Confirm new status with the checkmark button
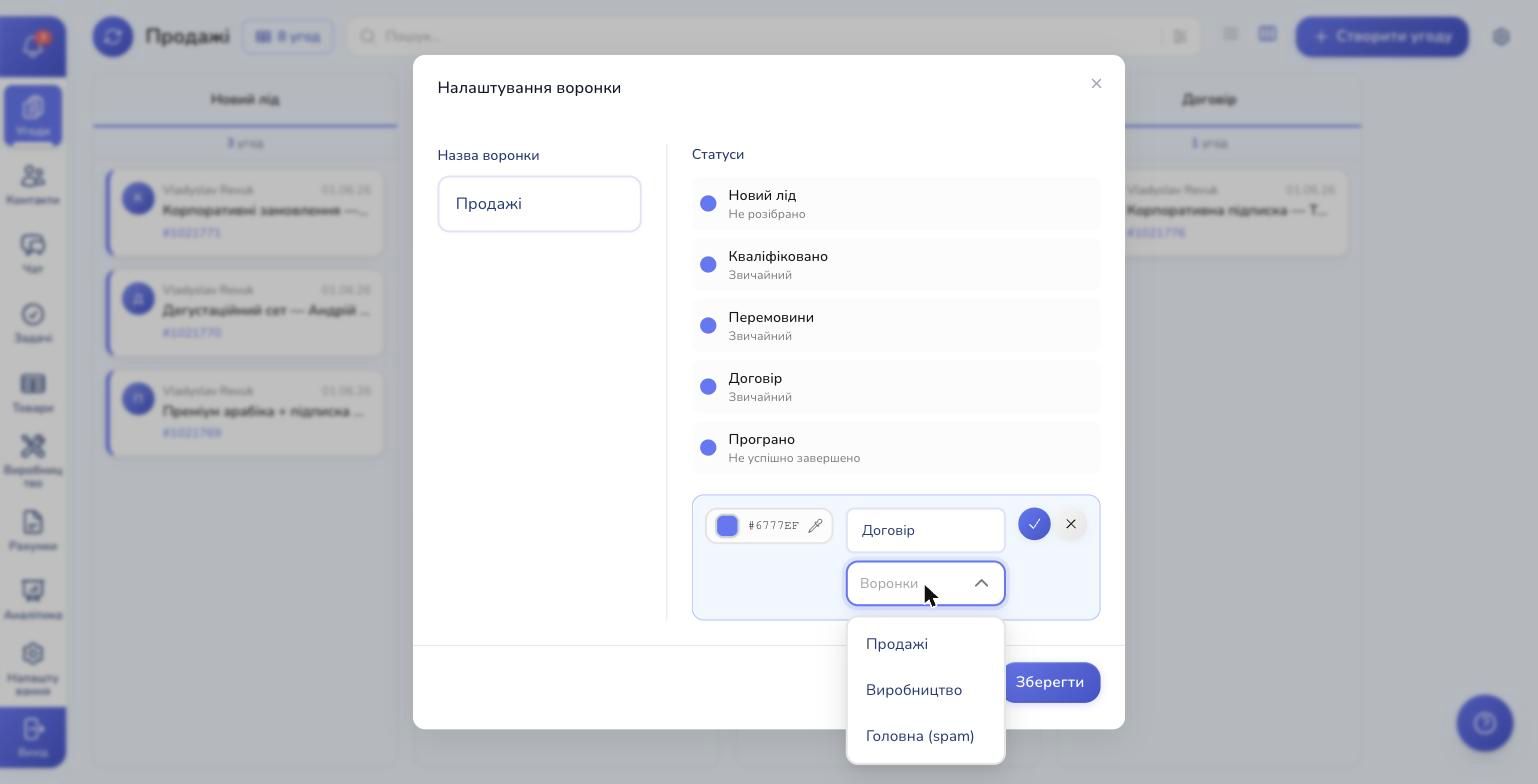 (1034, 524)
